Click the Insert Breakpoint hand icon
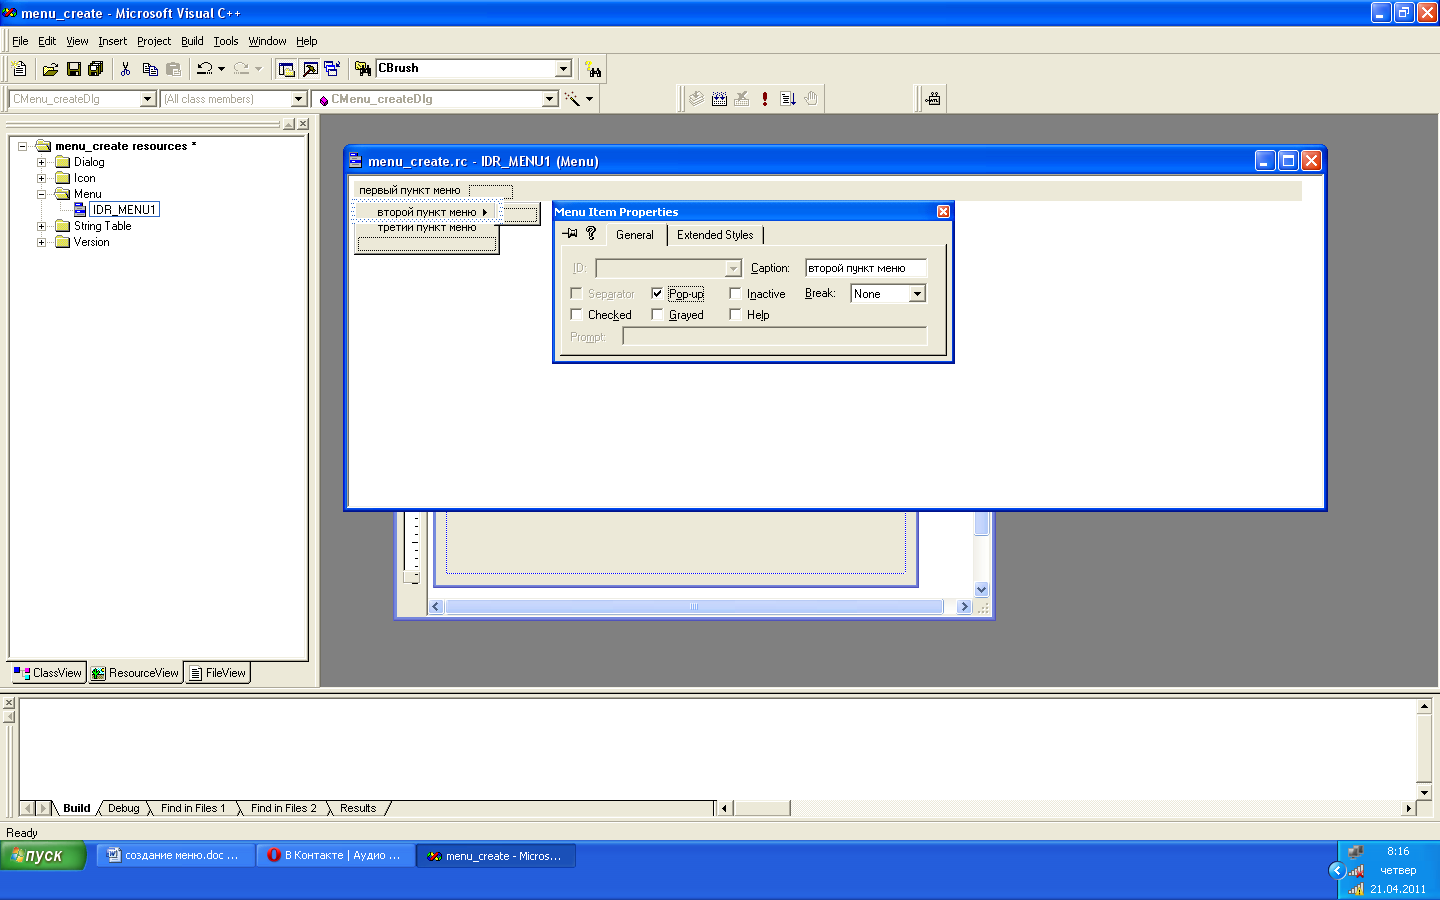The image size is (1440, 900). click(x=811, y=99)
